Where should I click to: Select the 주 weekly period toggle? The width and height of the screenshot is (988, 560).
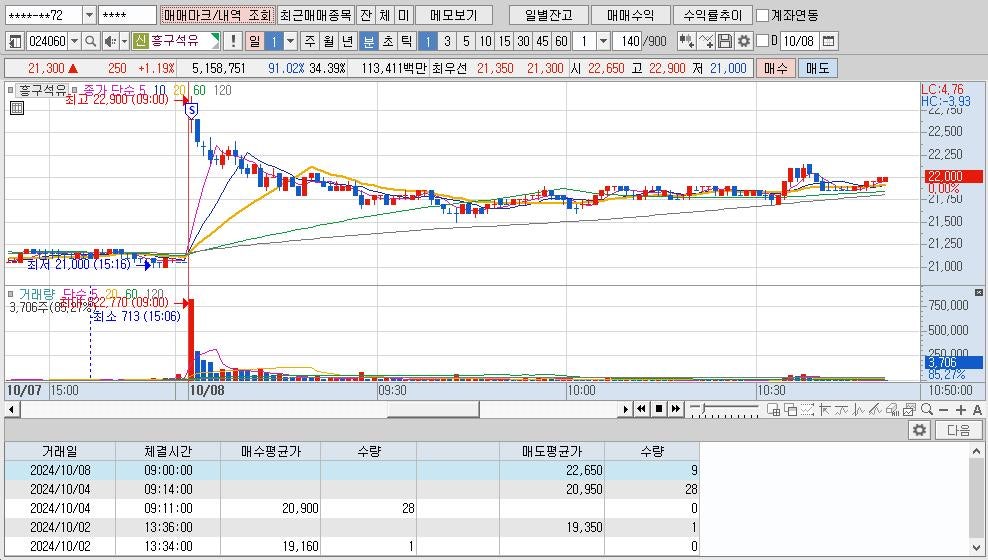(309, 41)
